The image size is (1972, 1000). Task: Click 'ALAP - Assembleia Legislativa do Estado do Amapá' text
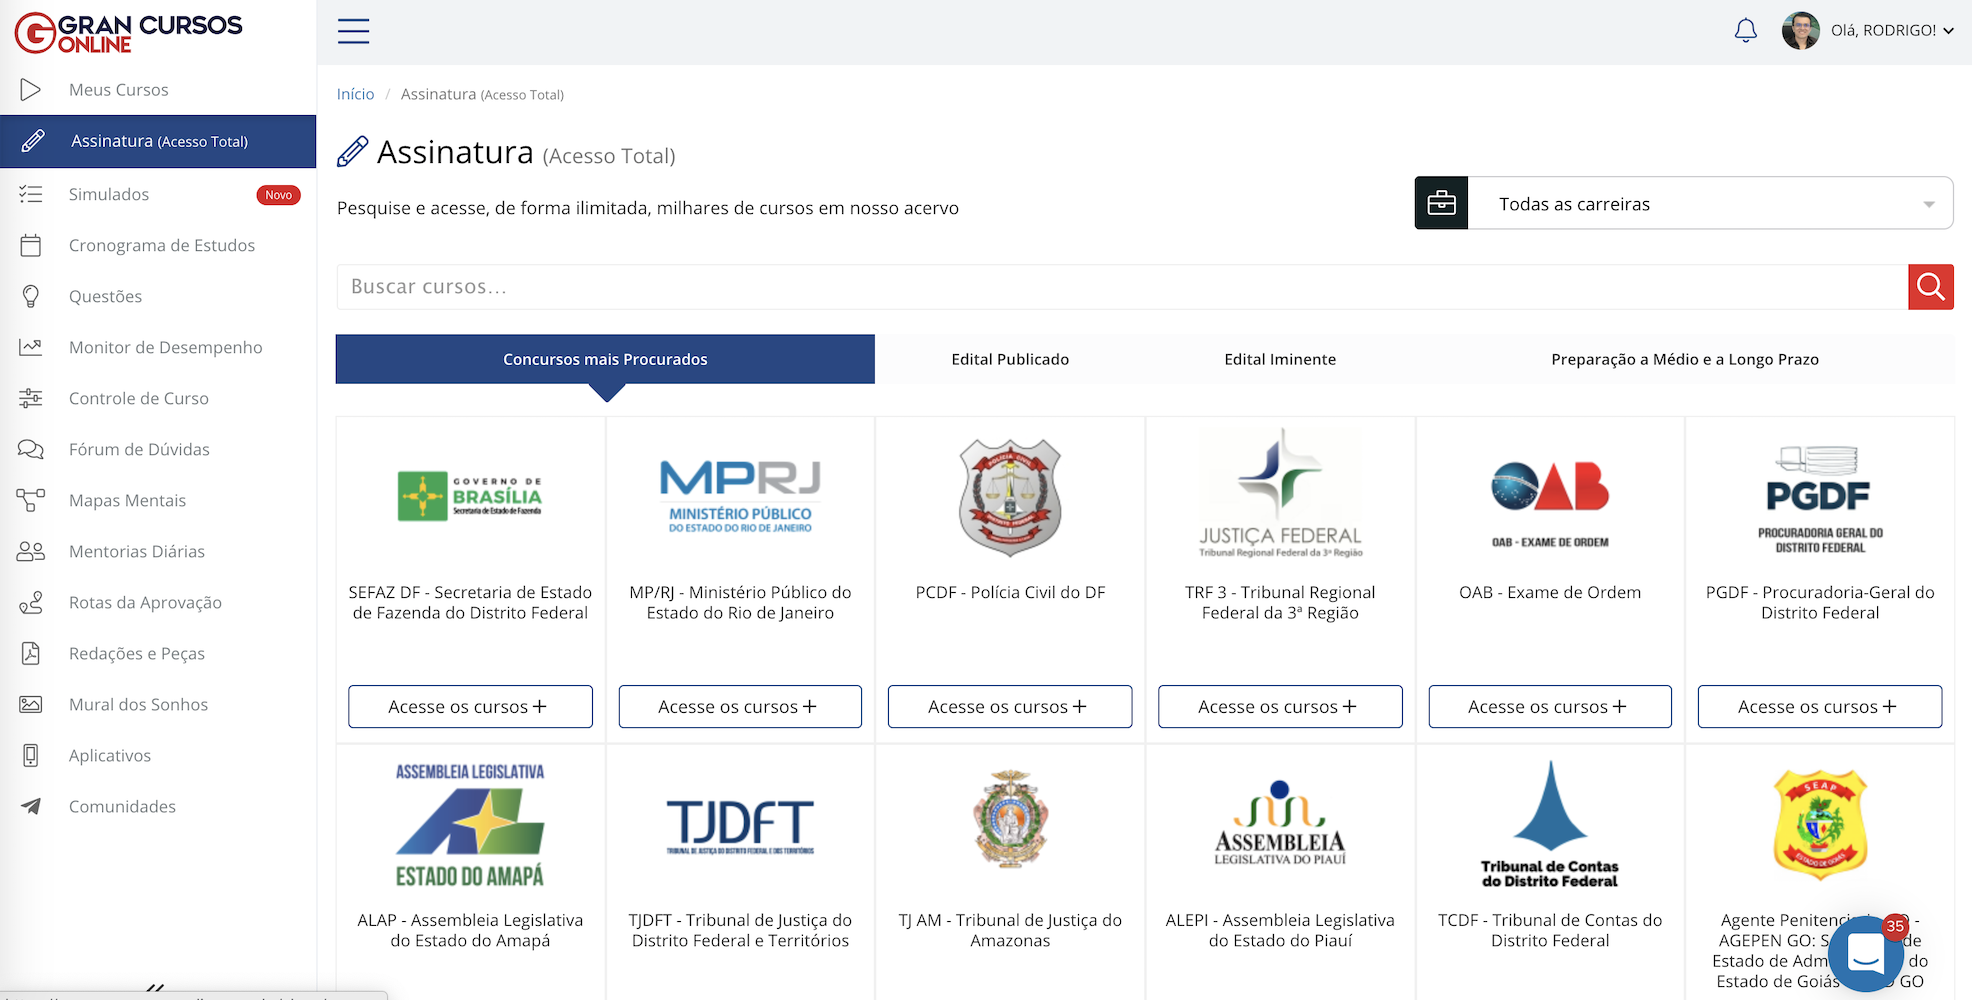pos(470,930)
